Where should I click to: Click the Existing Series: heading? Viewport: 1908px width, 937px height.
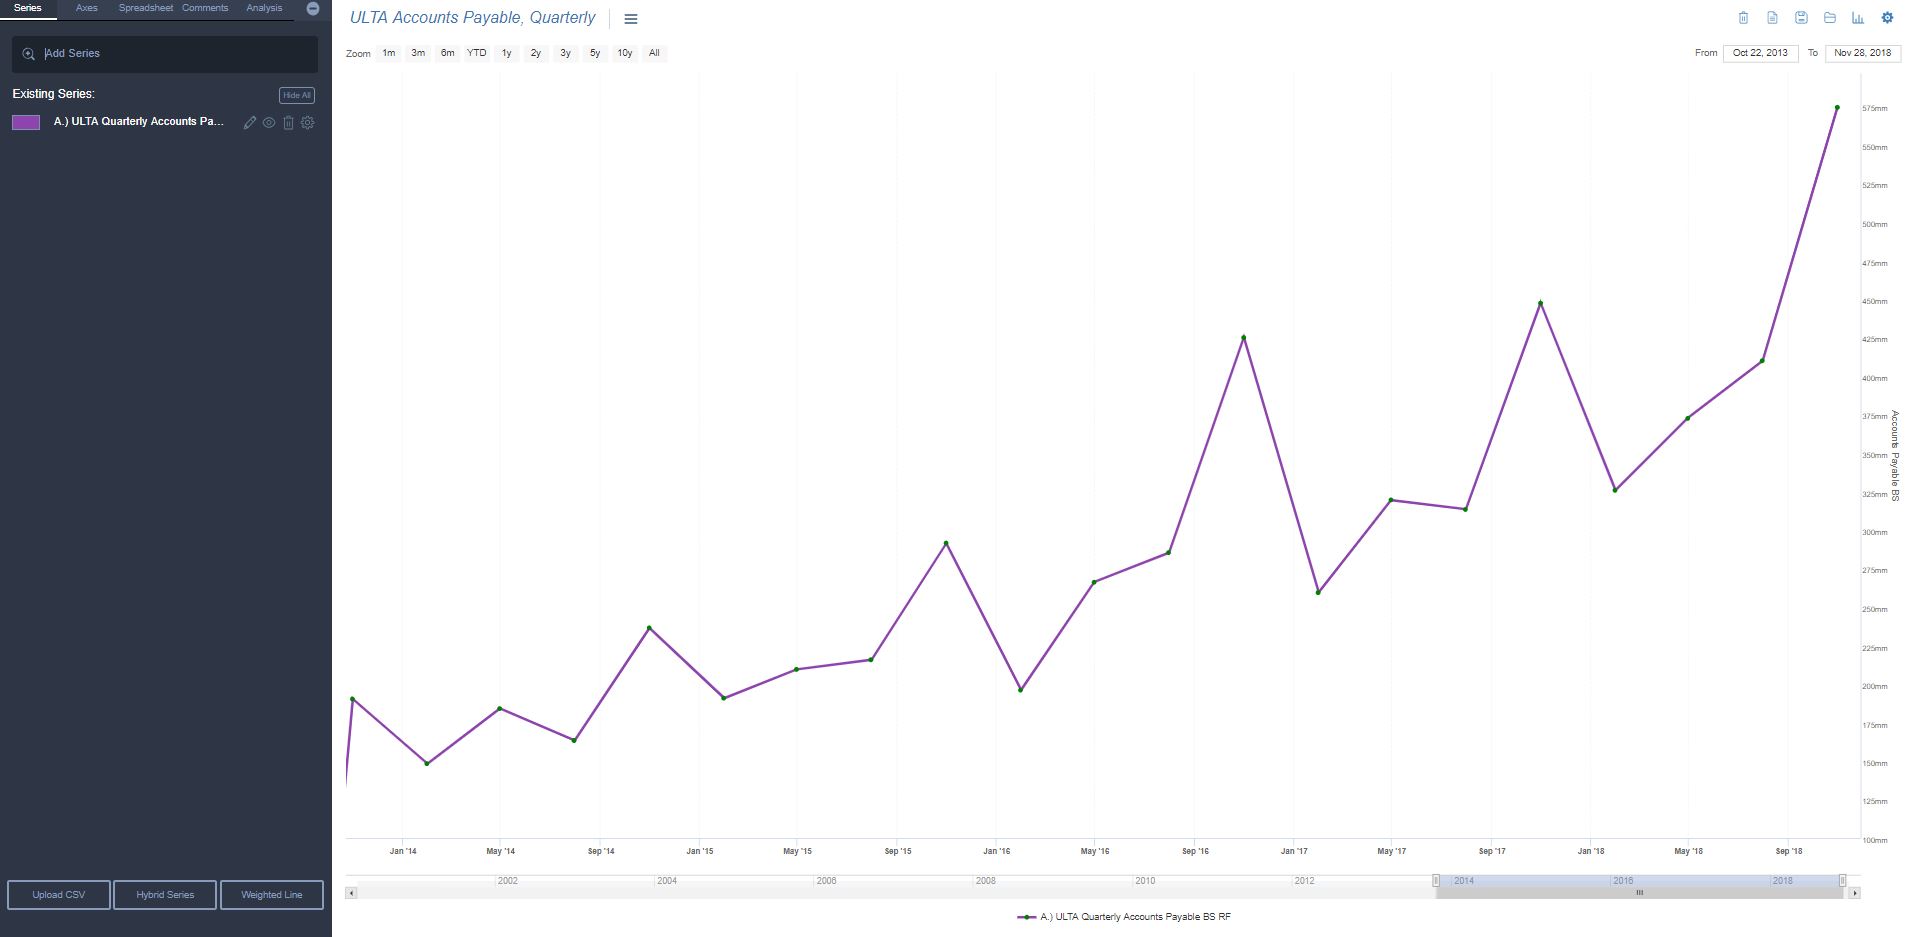(54, 94)
